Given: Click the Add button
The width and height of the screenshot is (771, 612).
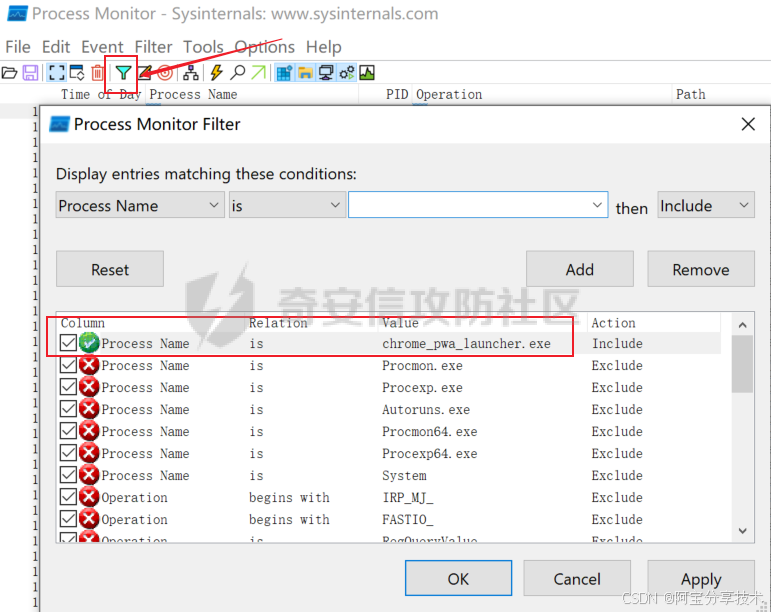Looking at the screenshot, I should tap(580, 269).
